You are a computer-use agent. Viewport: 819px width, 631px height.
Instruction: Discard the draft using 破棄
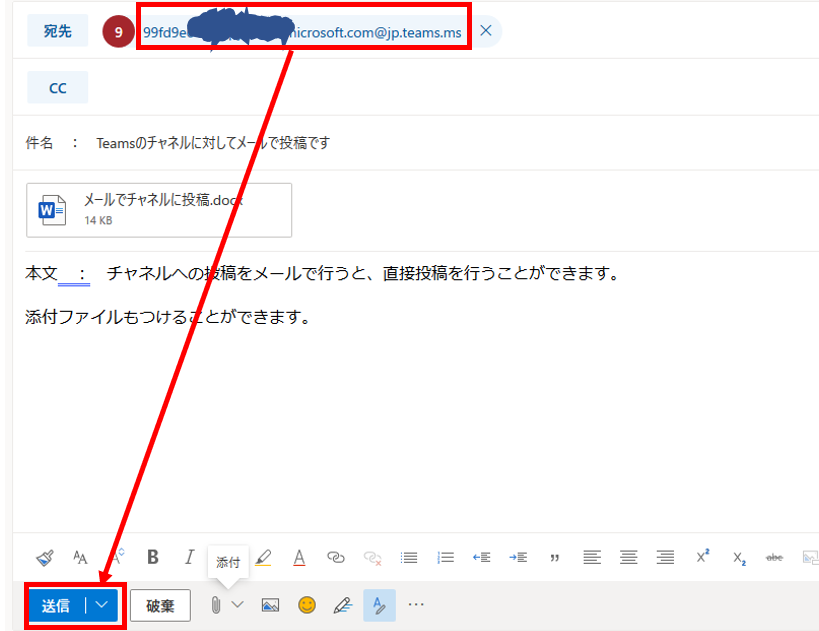click(160, 605)
